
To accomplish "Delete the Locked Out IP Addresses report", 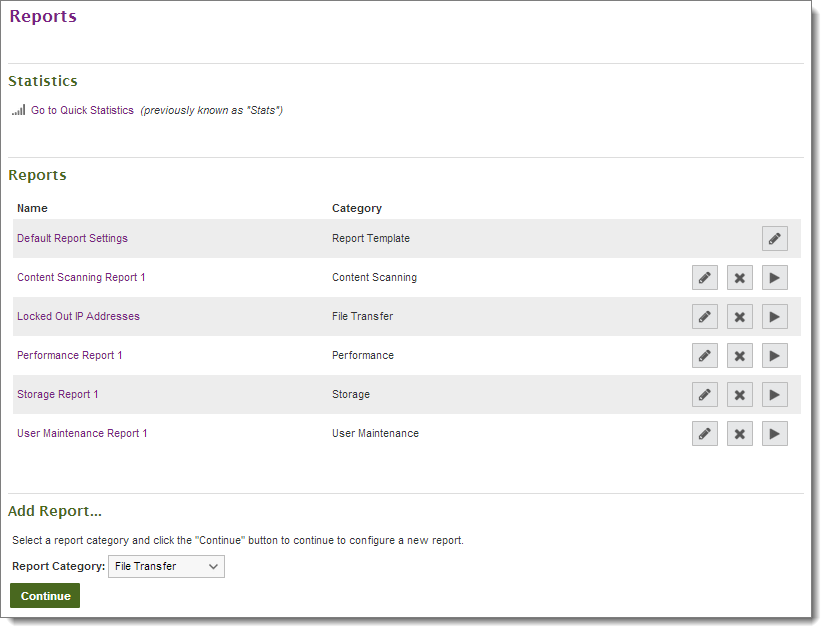I will click(739, 316).
